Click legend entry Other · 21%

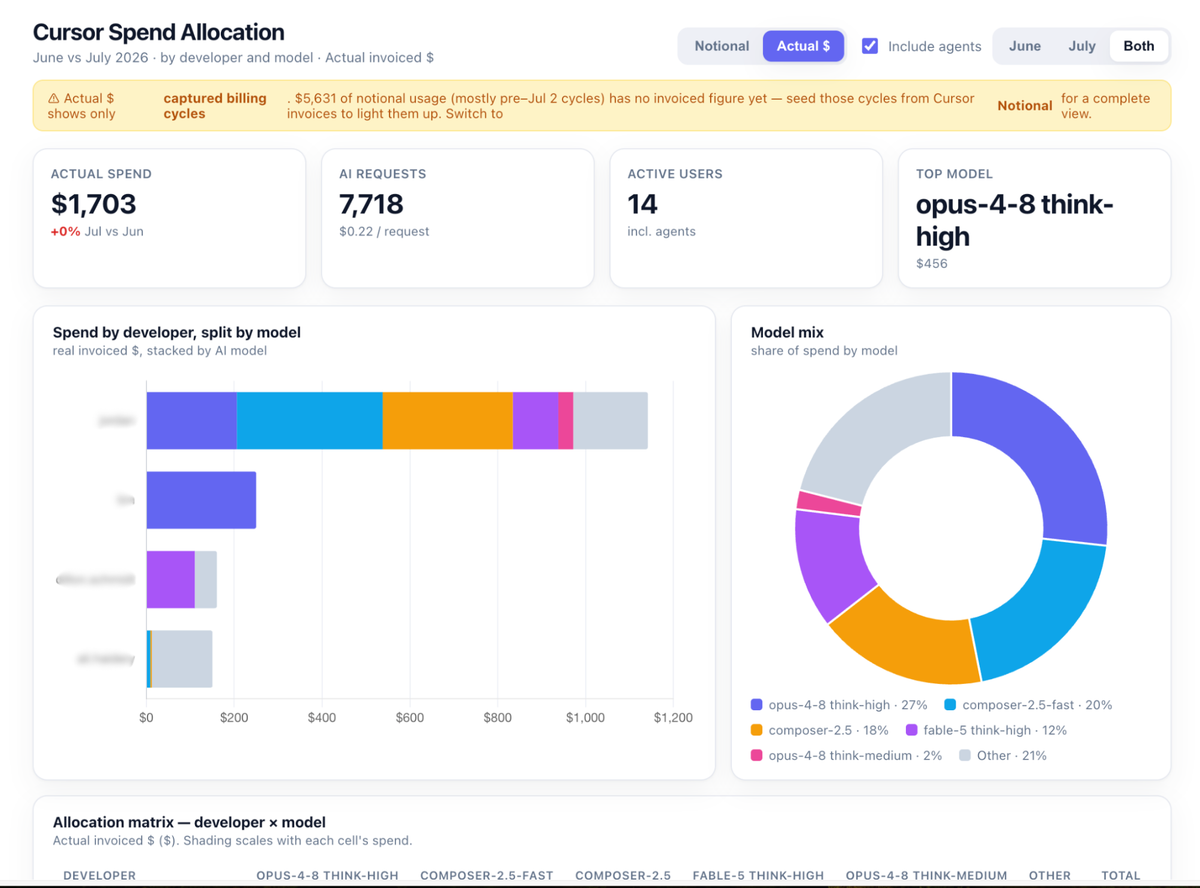[1003, 756]
